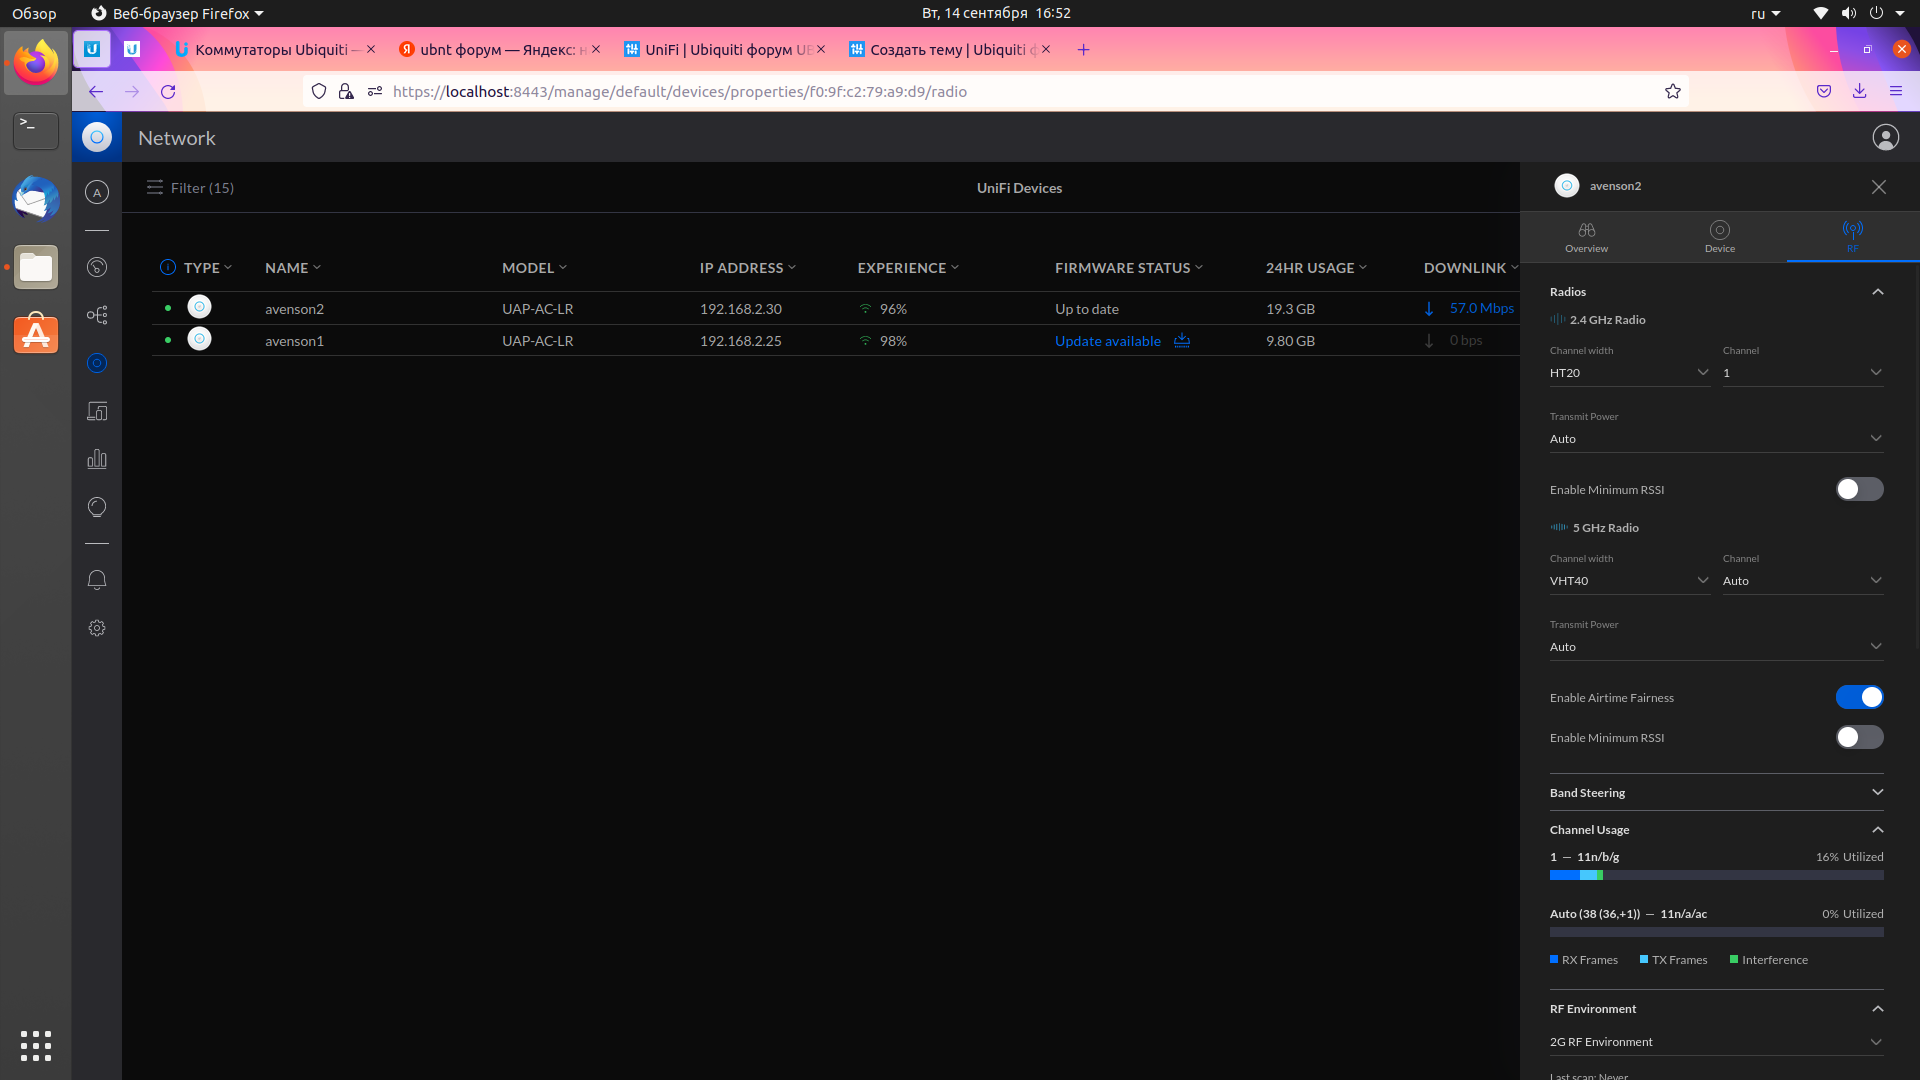Switch to the RF tab

[1853, 237]
